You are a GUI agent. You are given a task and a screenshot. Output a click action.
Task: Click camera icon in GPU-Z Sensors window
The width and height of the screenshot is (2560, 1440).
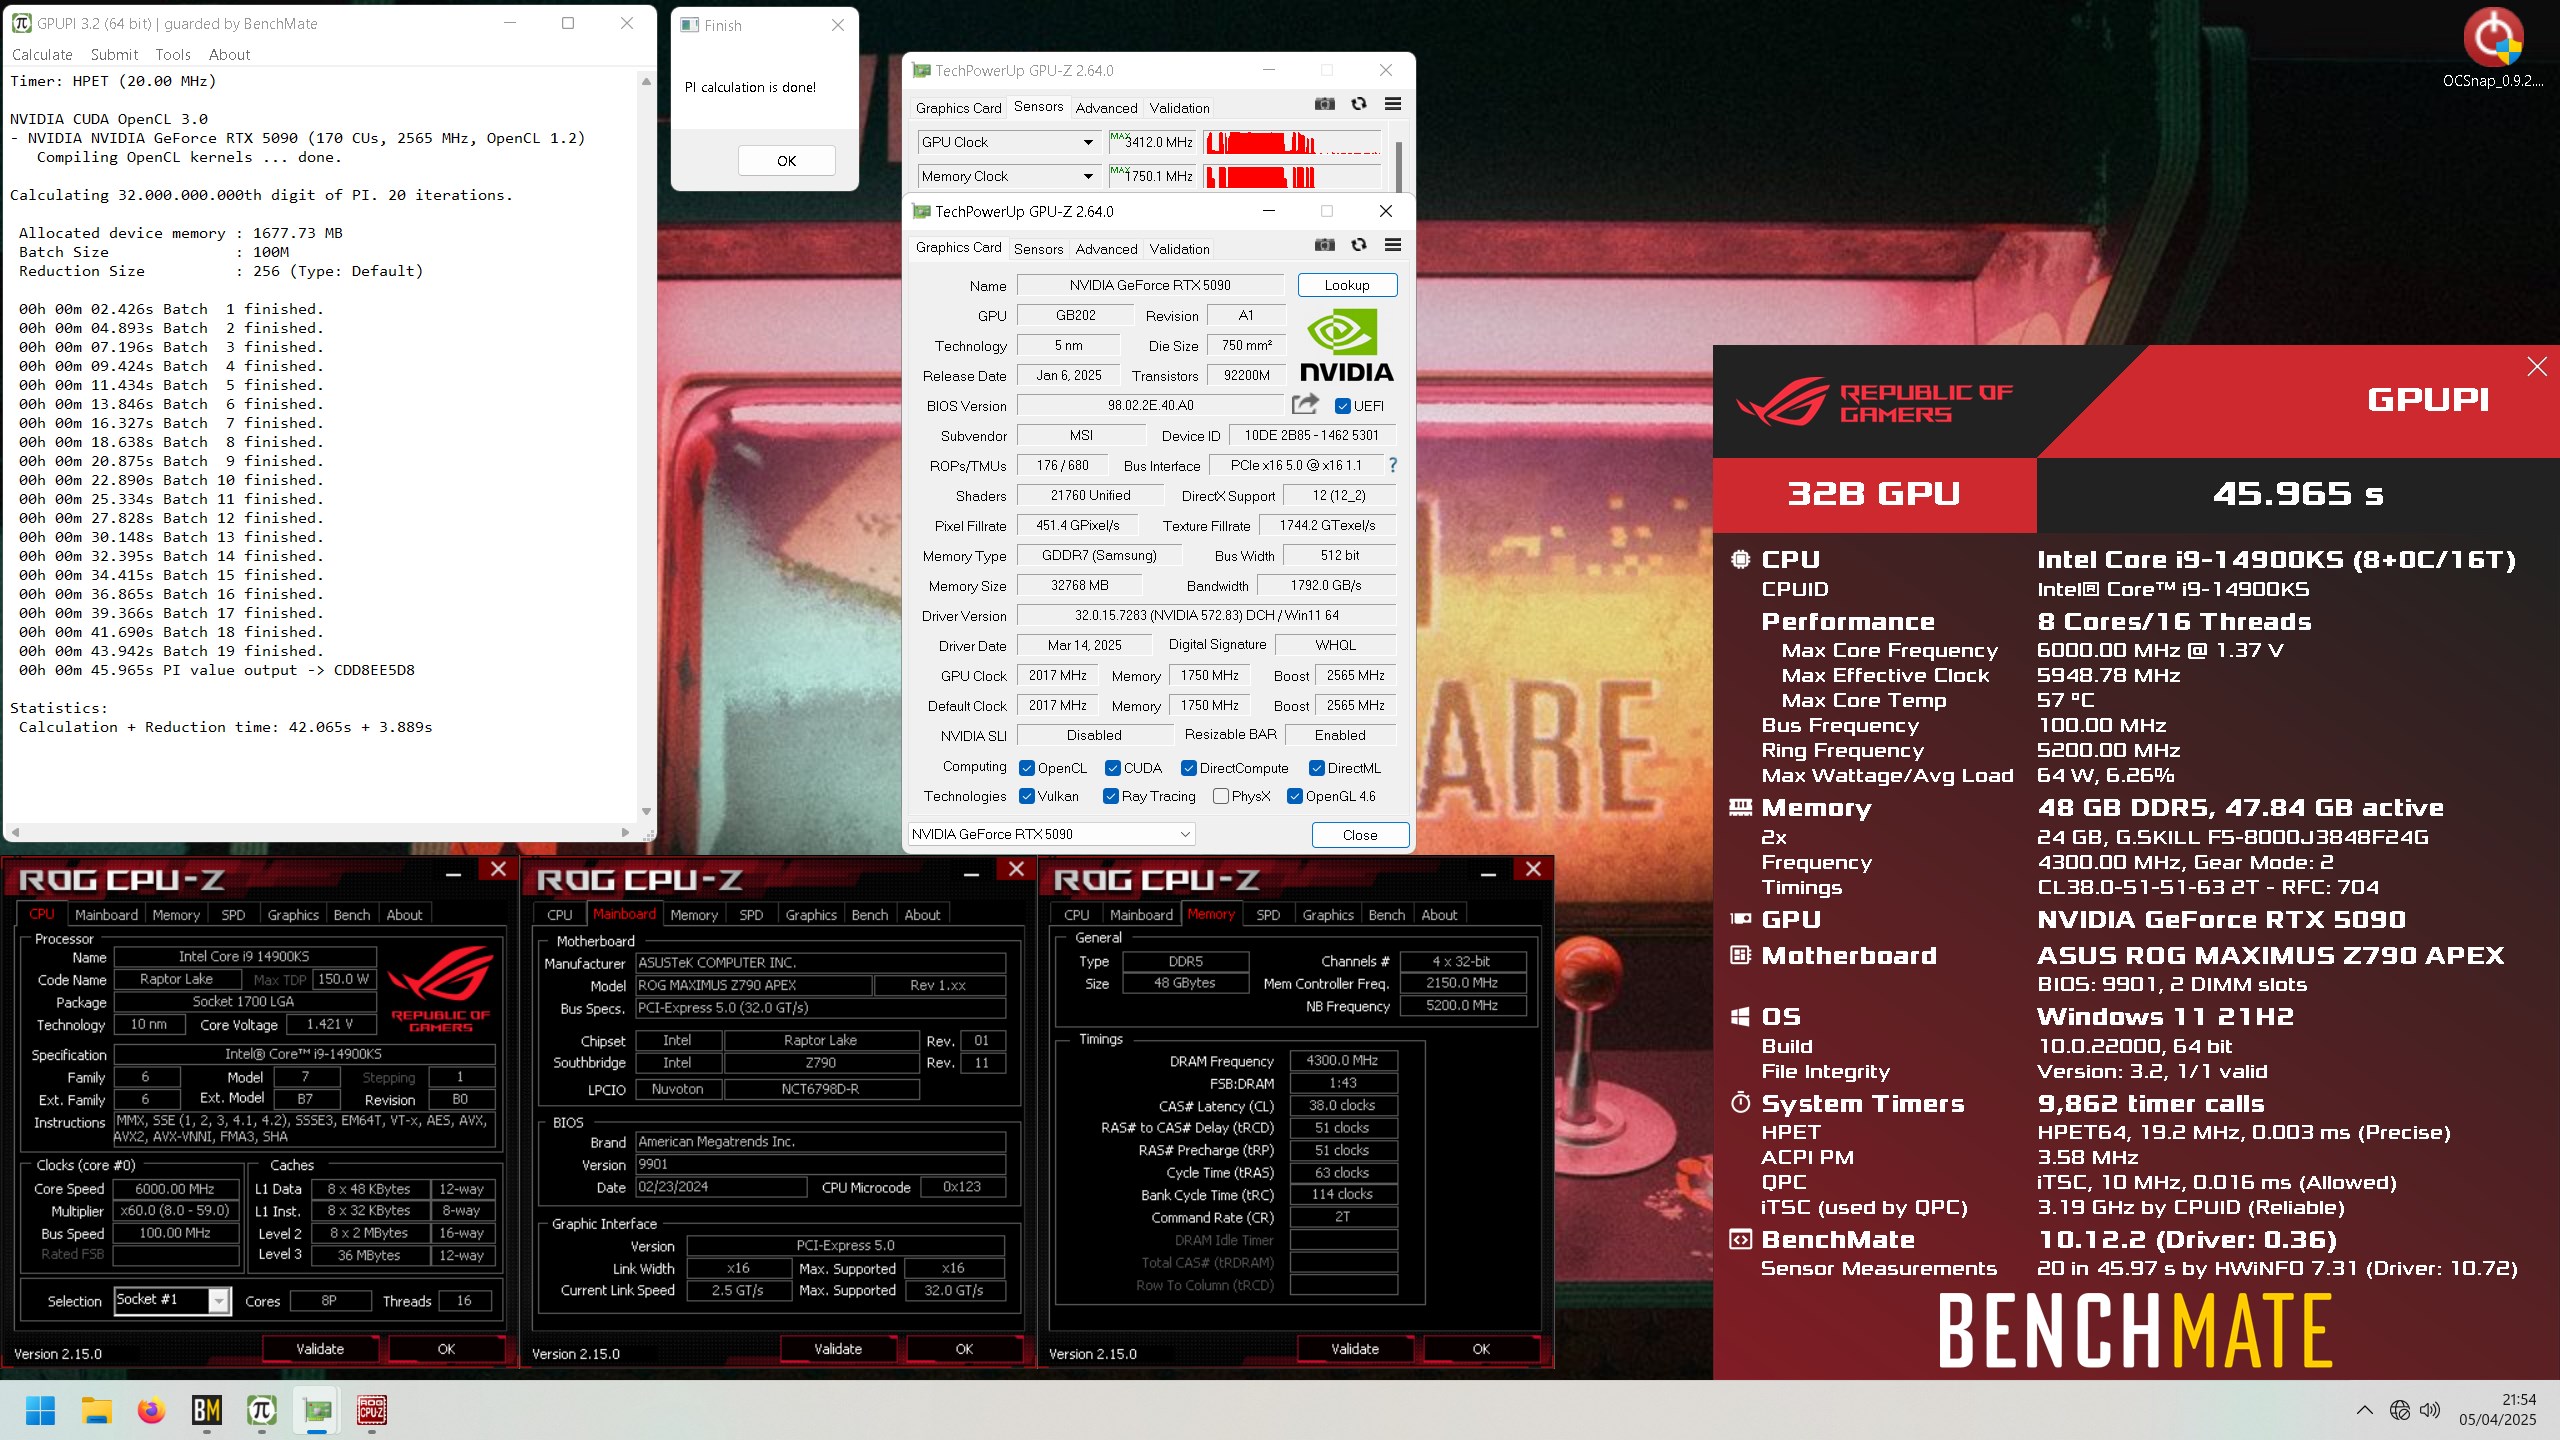tap(1325, 104)
